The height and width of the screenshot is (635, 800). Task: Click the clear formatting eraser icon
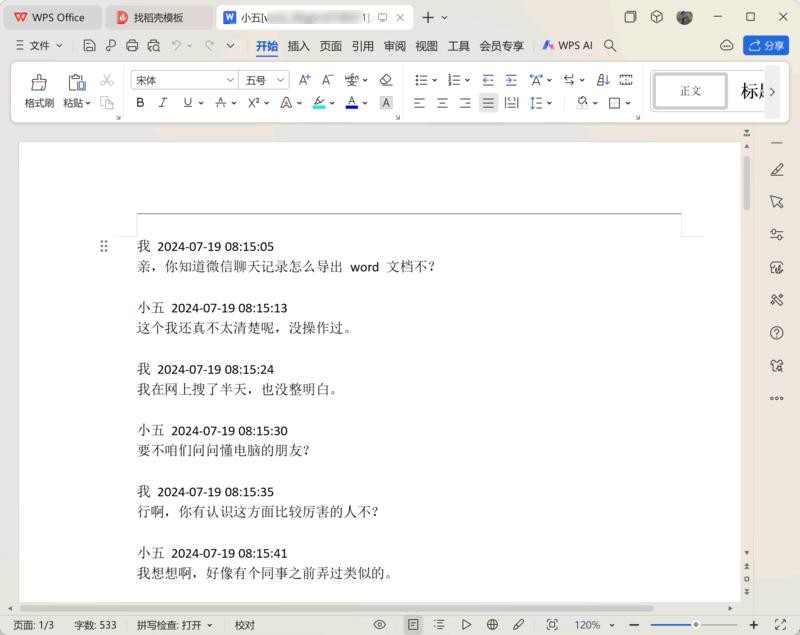coord(386,80)
